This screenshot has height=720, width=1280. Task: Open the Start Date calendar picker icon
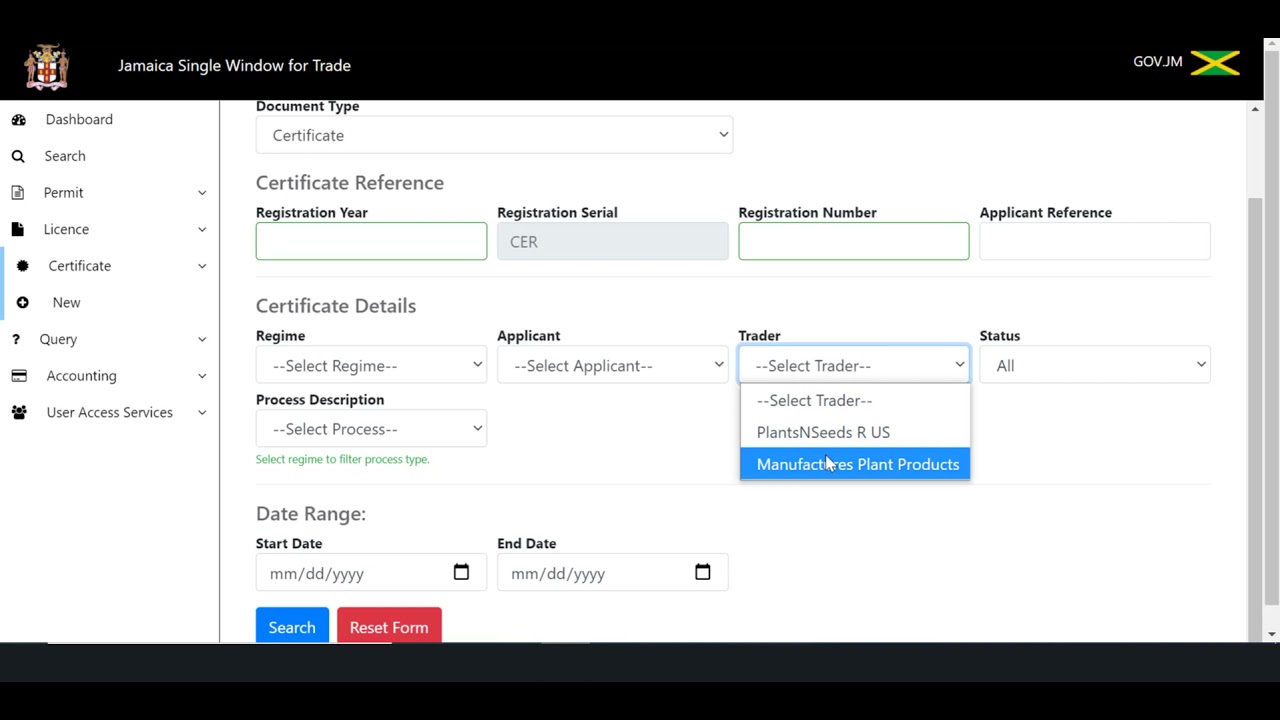click(x=461, y=573)
